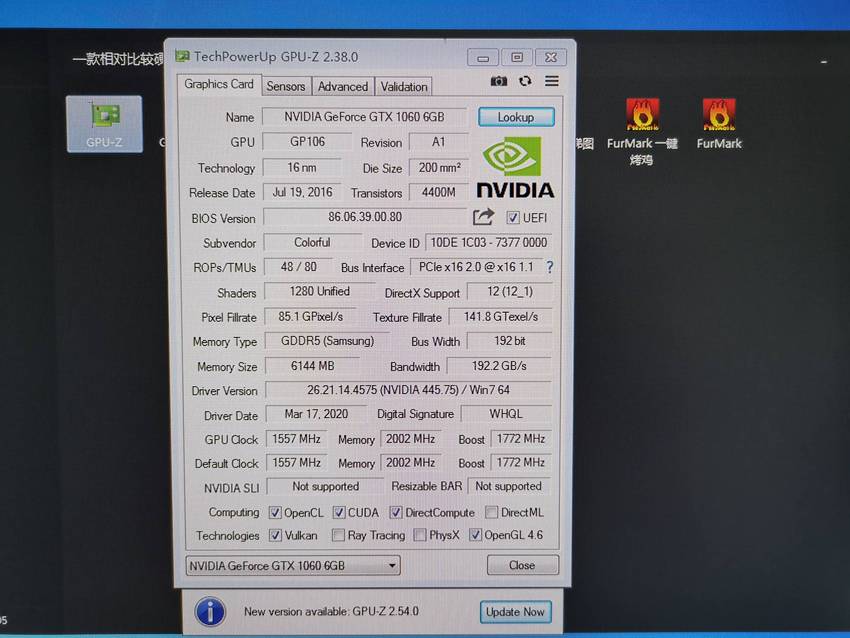Click the Memory Size value 6144 MB
Screen dimensions: 850x638
(x=312, y=366)
